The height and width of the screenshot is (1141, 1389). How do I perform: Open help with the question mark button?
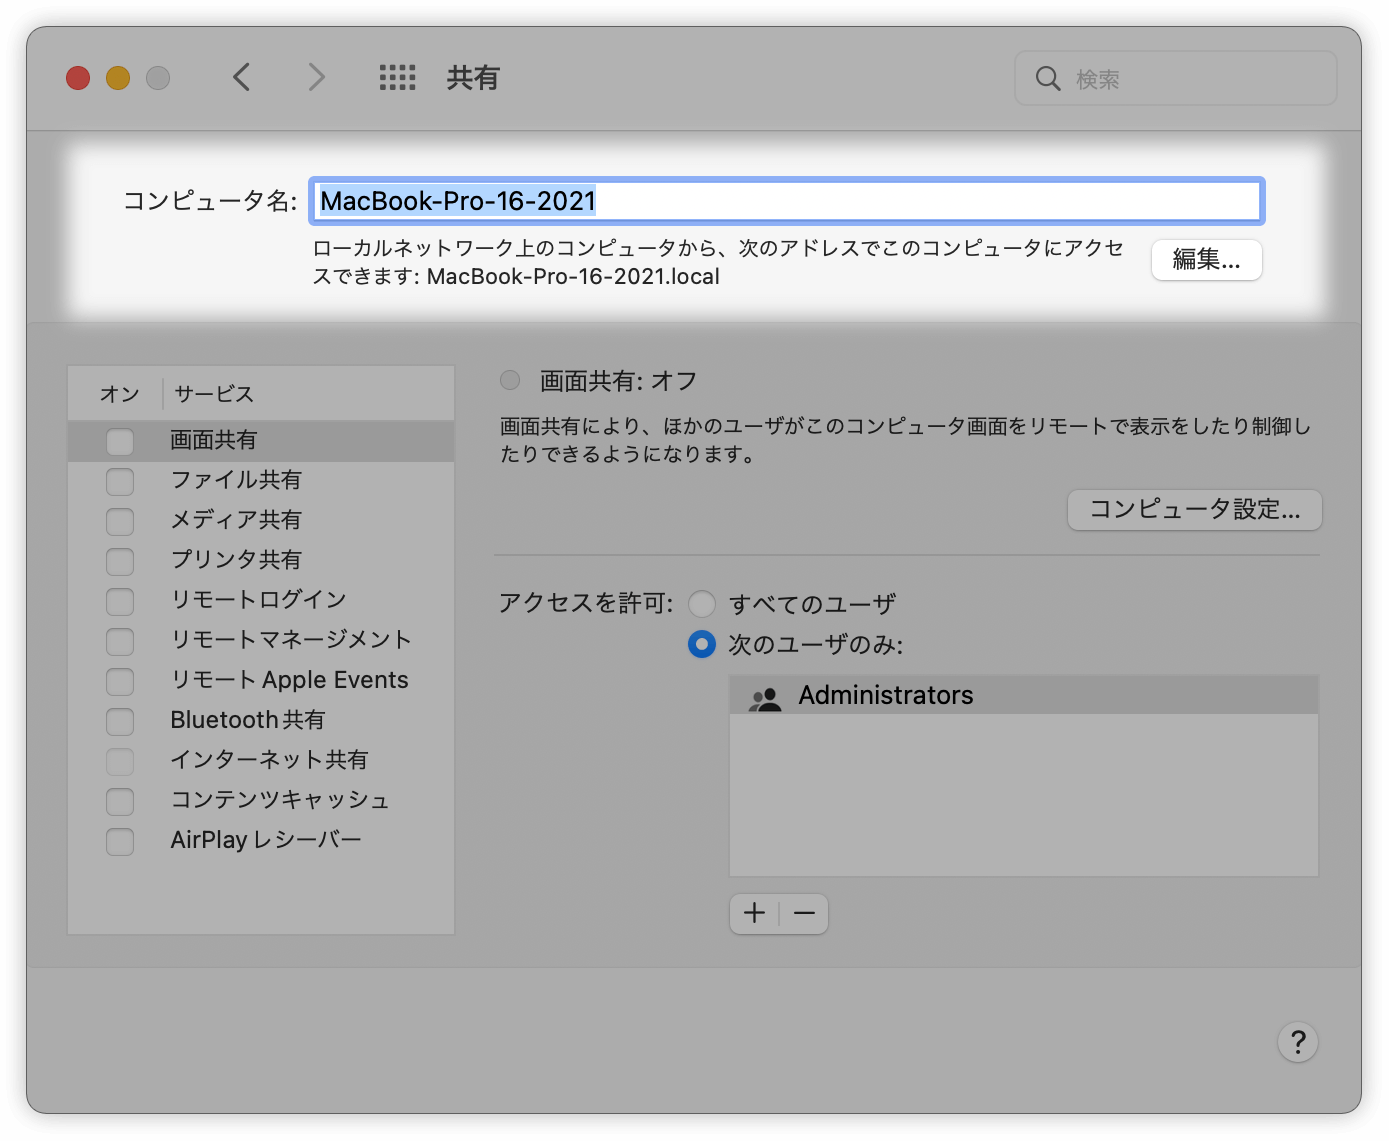(1298, 1042)
